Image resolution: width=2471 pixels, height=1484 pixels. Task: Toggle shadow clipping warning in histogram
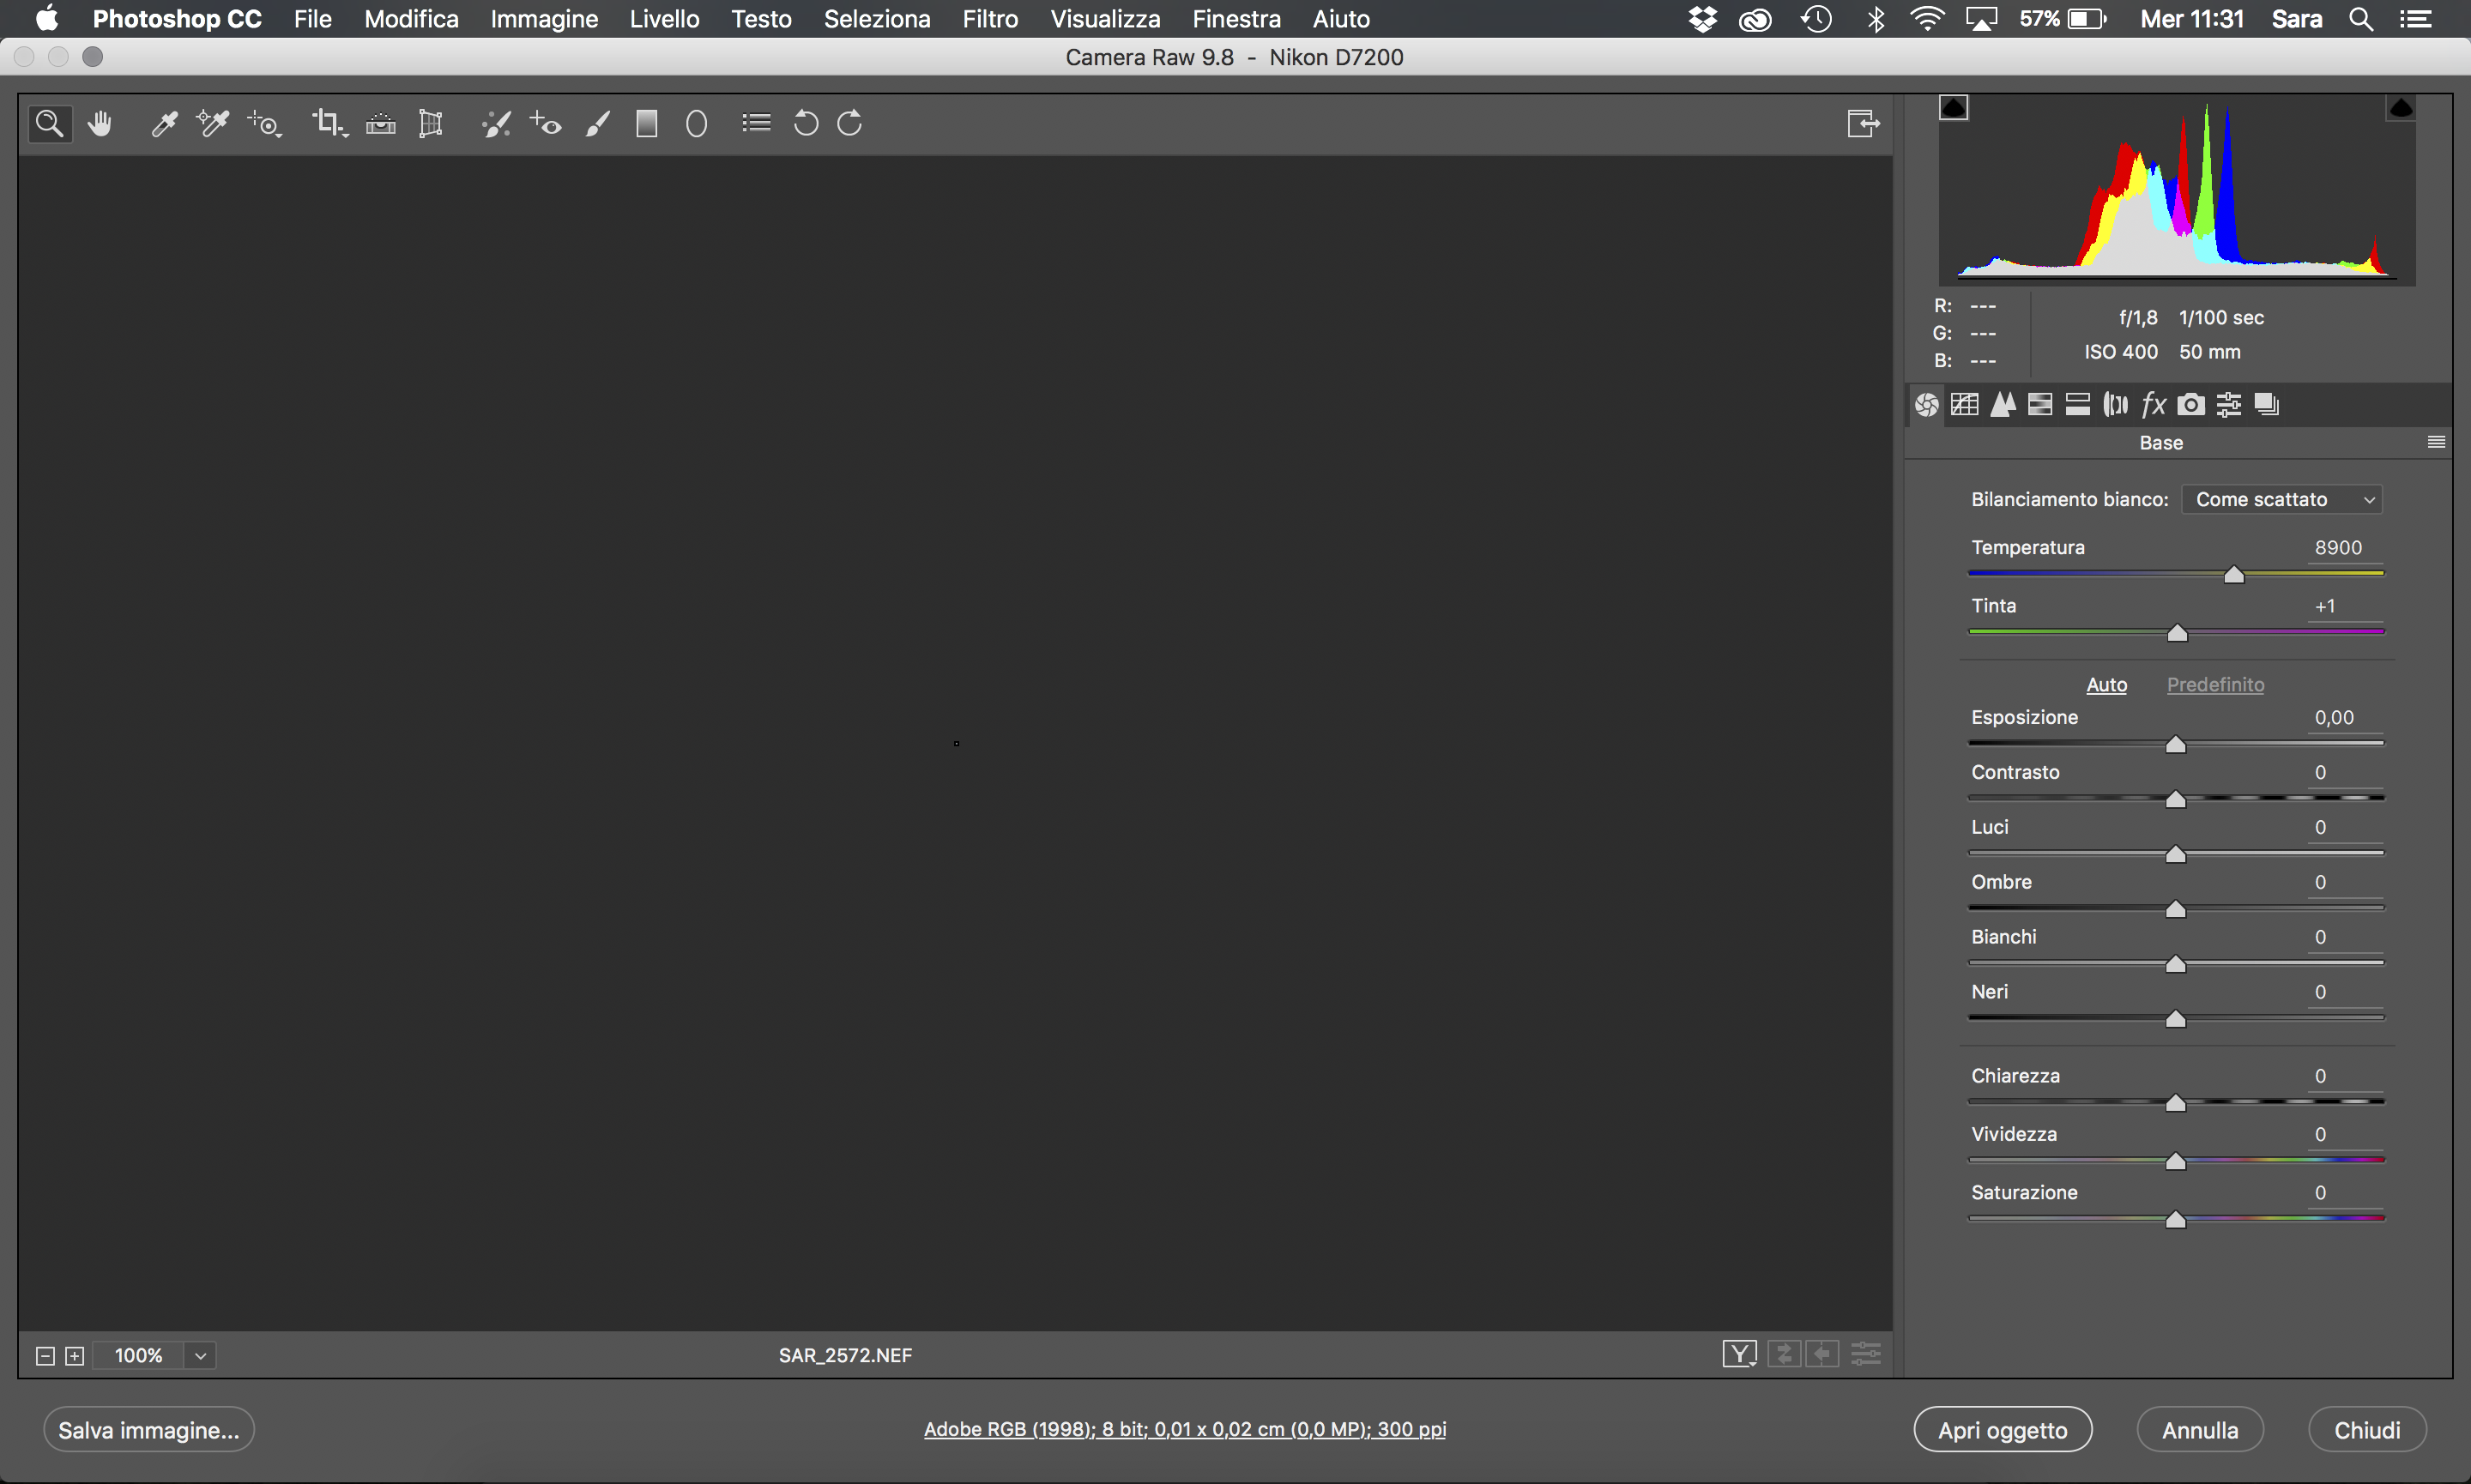1954,107
